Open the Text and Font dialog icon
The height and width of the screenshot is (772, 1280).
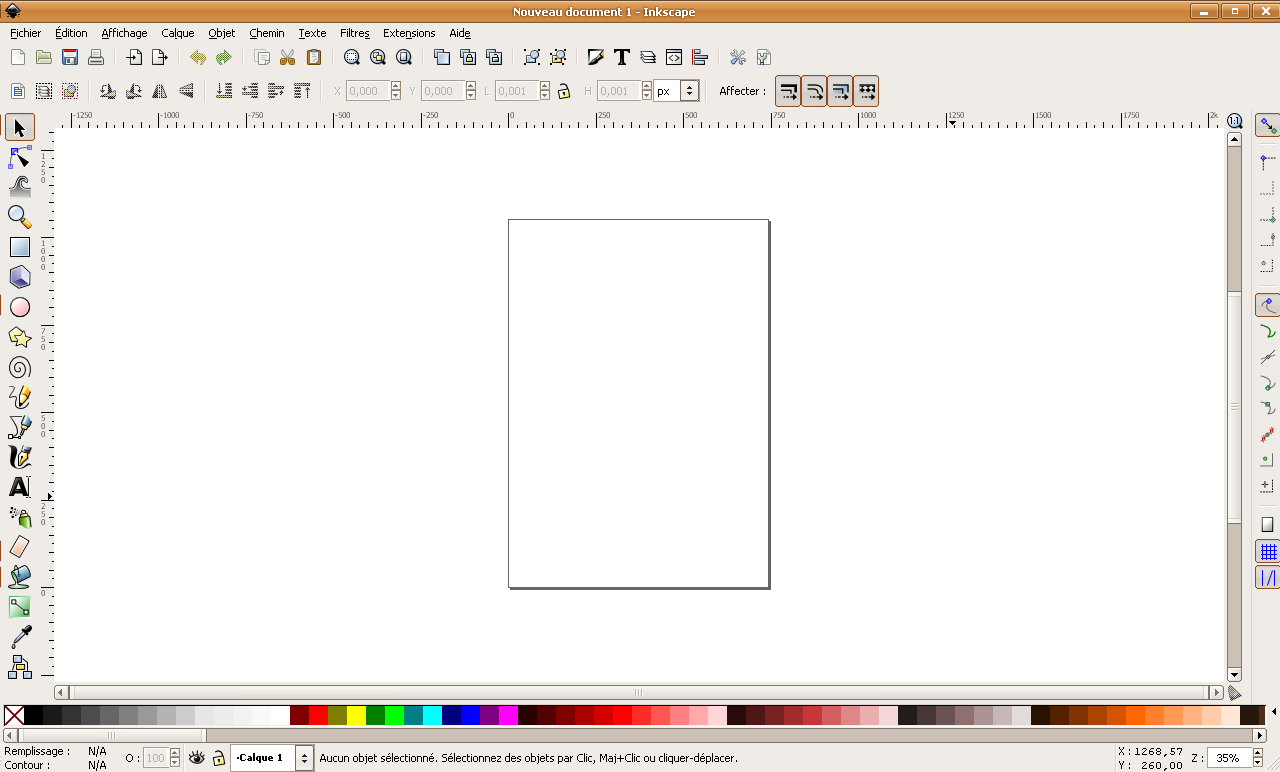621,57
